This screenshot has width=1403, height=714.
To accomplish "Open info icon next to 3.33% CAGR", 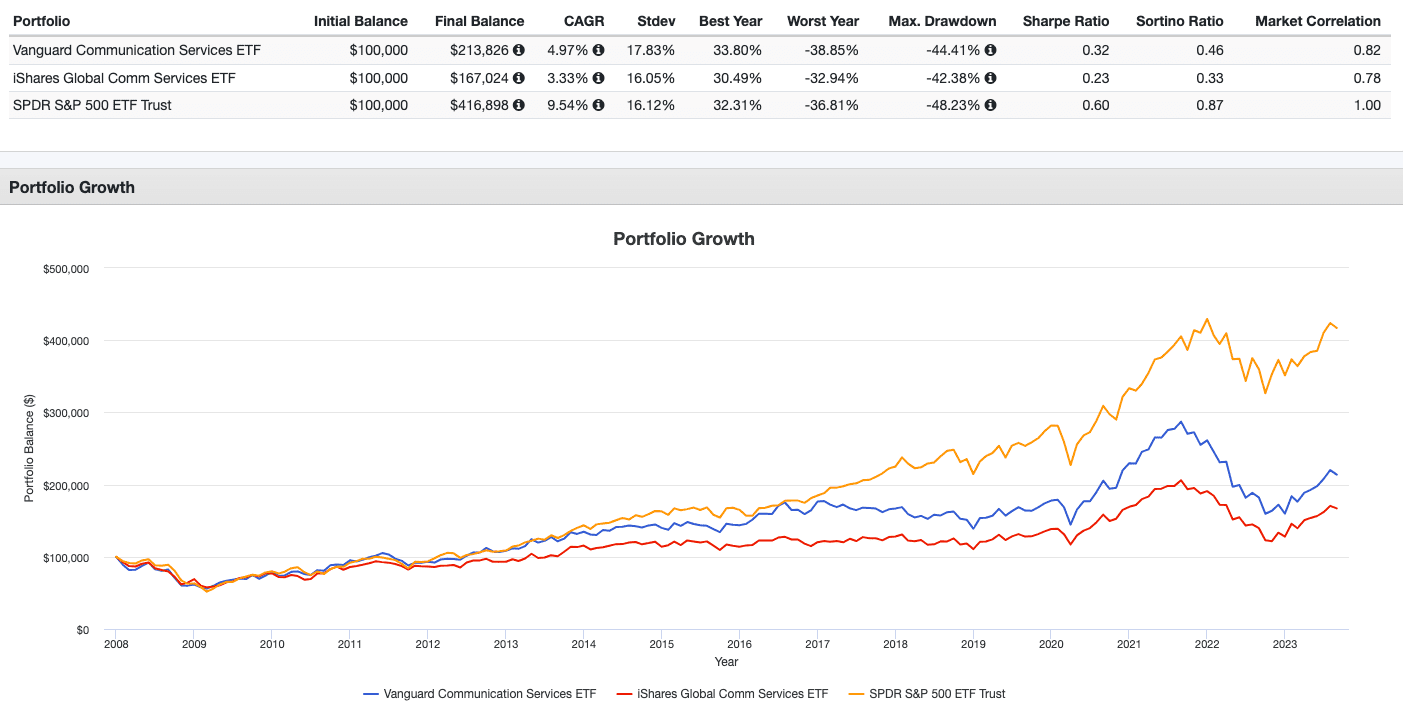I will tap(598, 78).
